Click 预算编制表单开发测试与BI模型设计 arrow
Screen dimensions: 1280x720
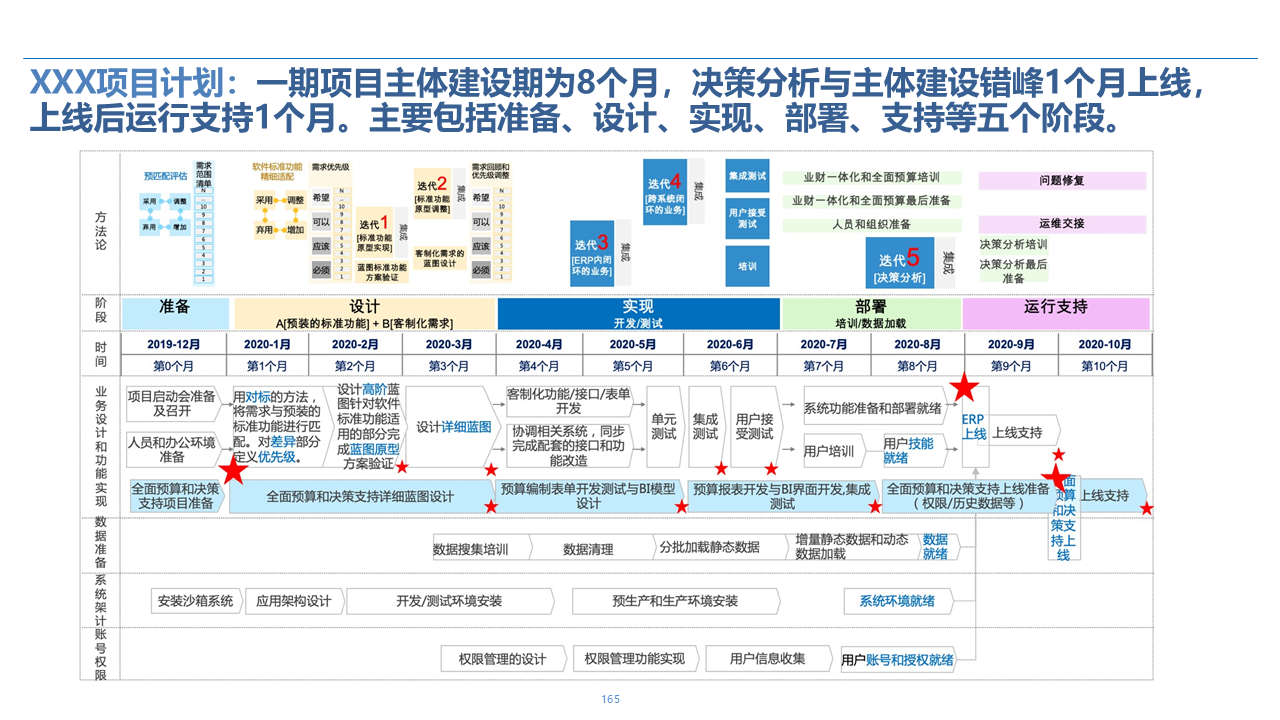(589, 496)
